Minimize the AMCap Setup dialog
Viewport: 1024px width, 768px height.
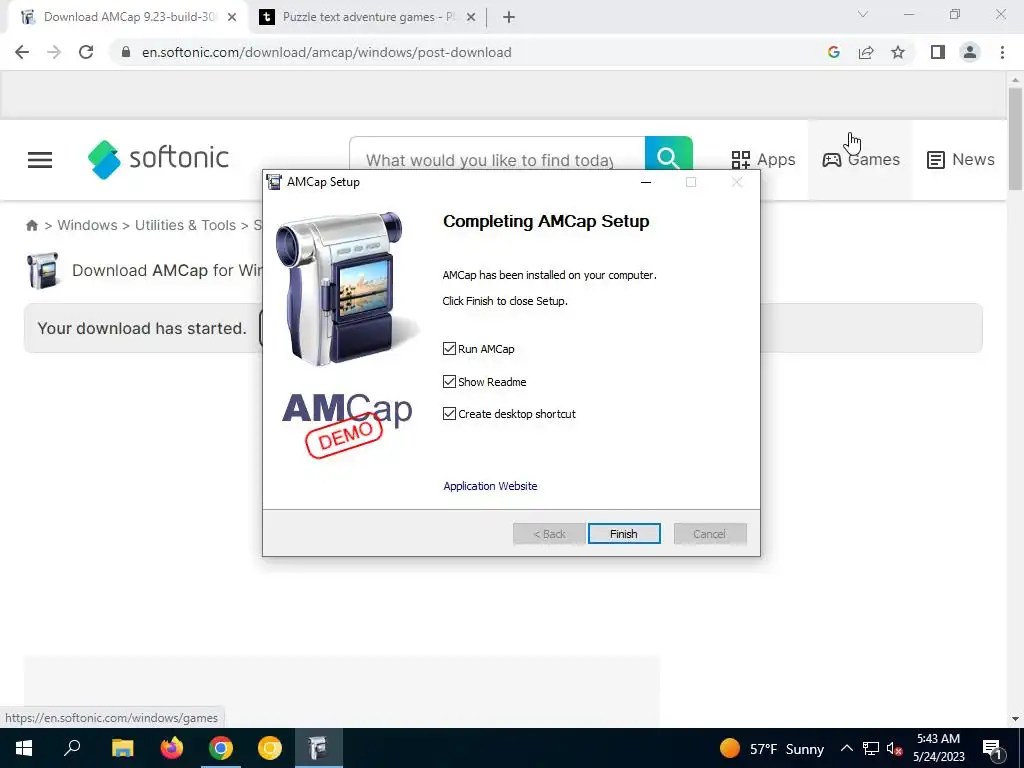[x=646, y=182]
